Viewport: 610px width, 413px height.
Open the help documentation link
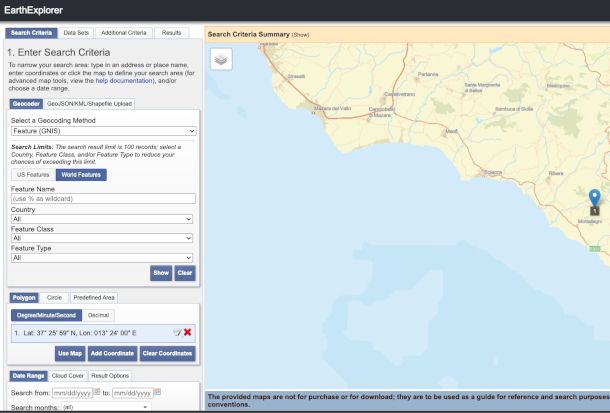pyautogui.click(x=124, y=80)
